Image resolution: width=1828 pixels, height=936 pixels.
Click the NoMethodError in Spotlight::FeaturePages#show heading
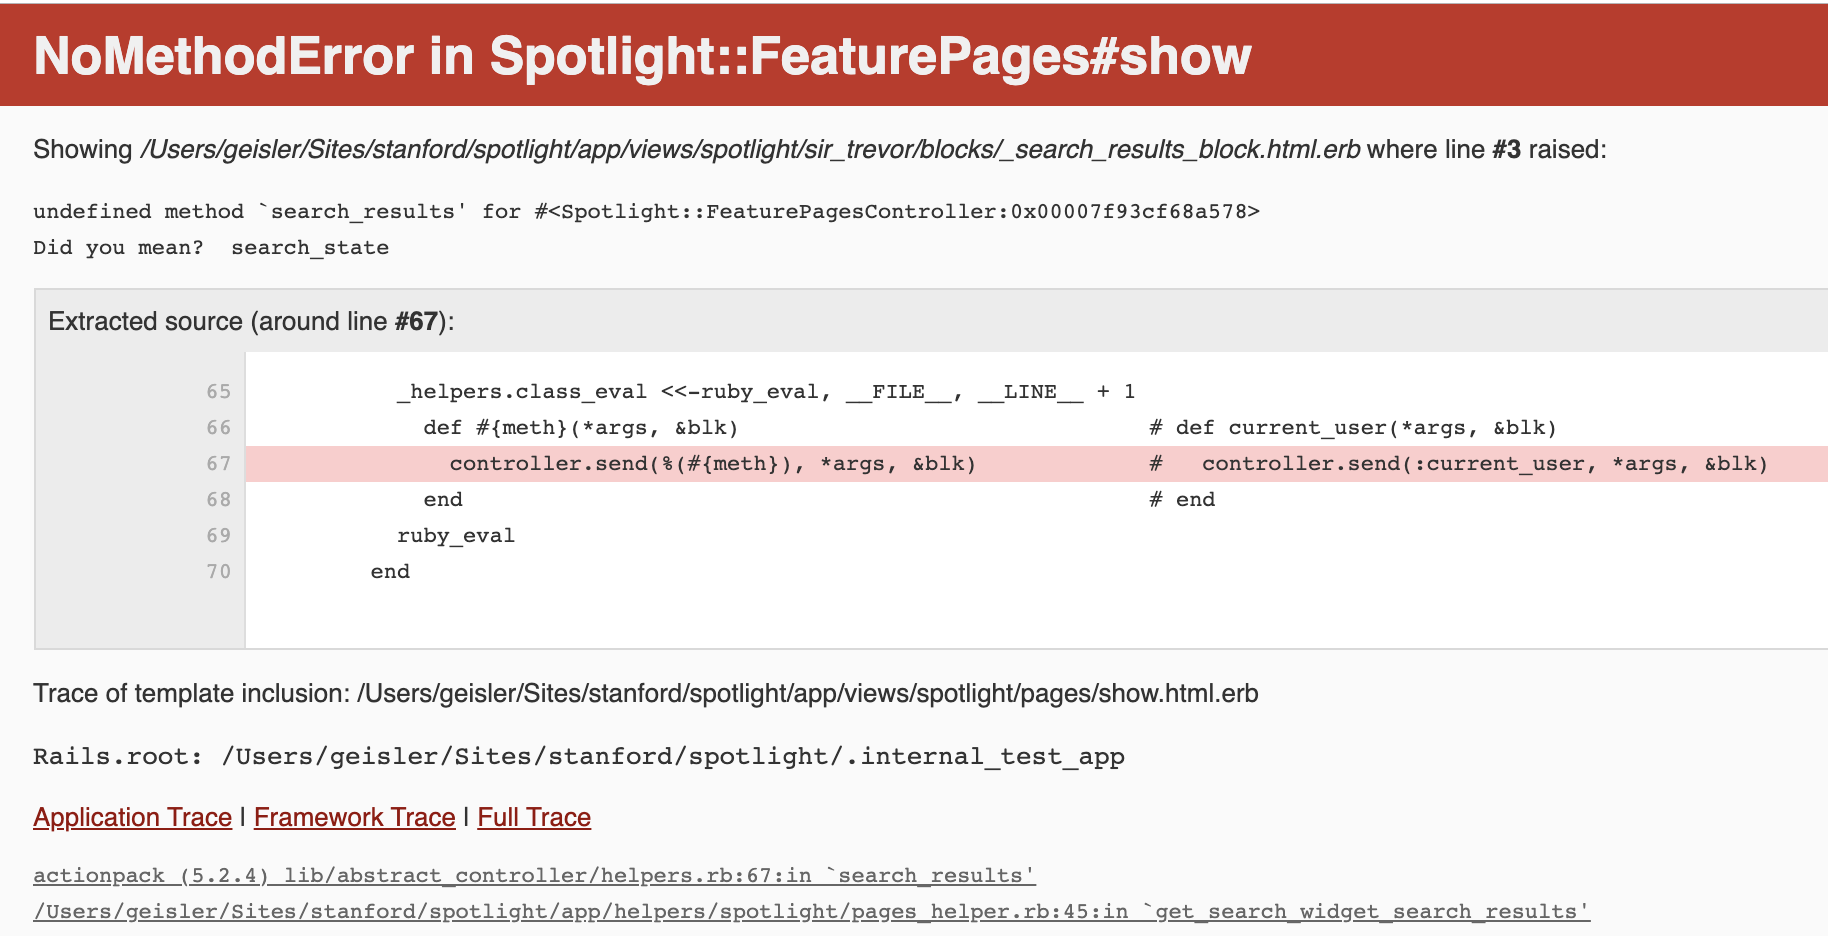coord(642,56)
